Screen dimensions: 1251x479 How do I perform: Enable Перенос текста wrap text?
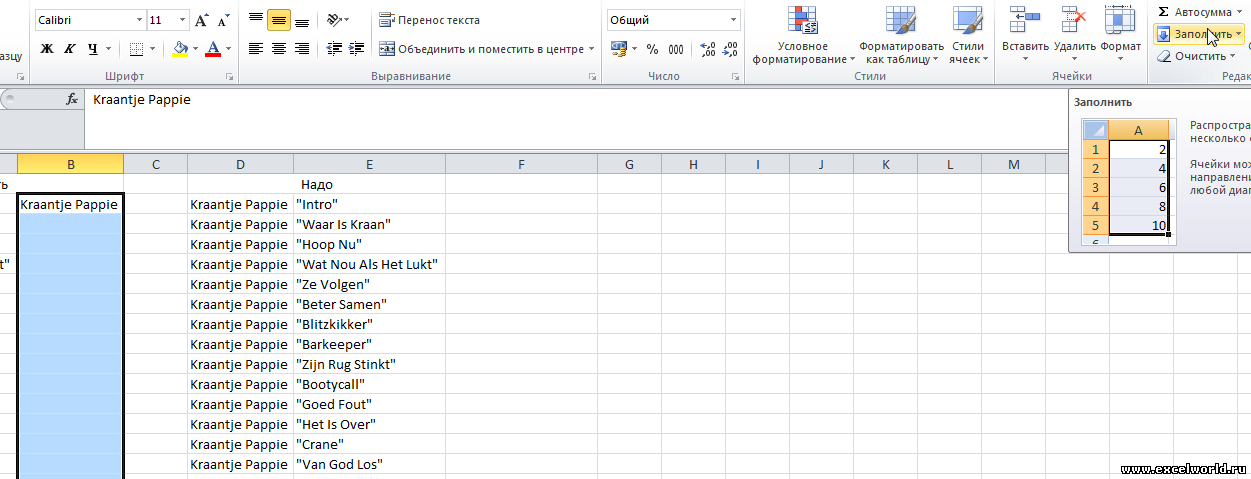430,20
